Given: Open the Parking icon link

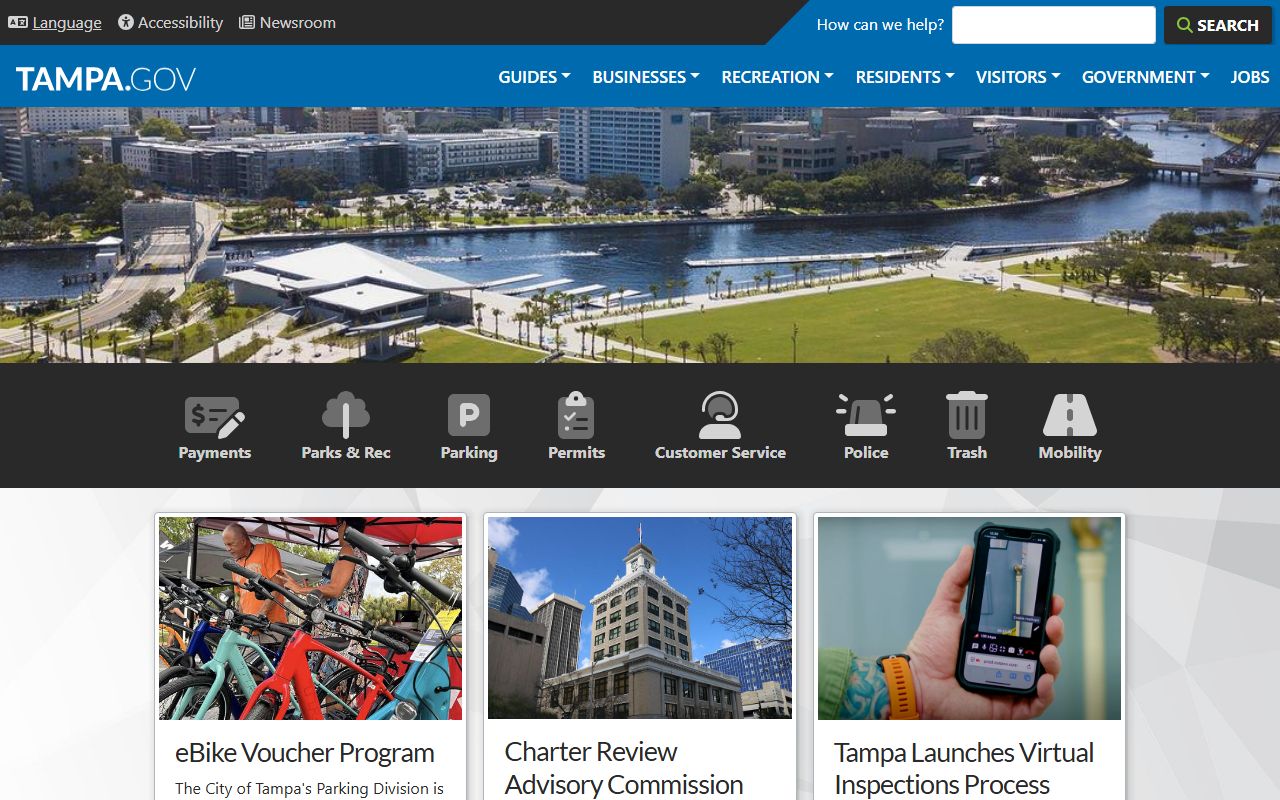Looking at the screenshot, I should [x=469, y=415].
